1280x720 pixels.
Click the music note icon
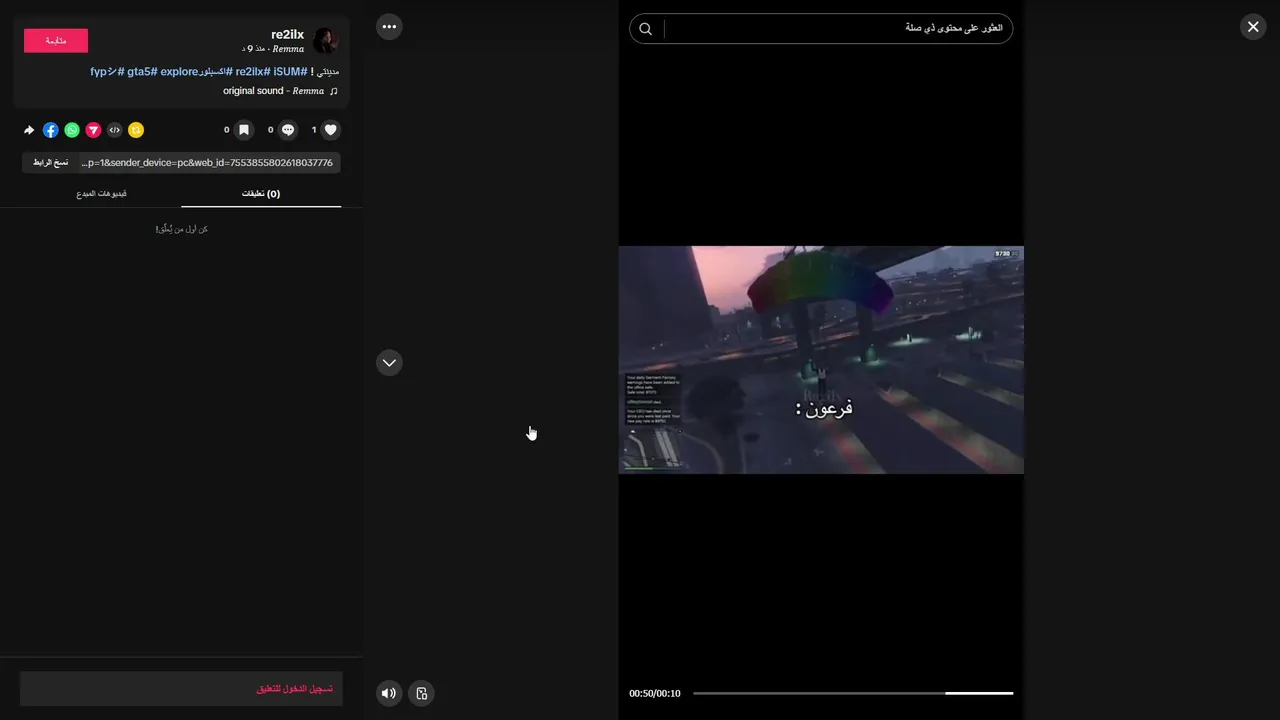[x=334, y=91]
